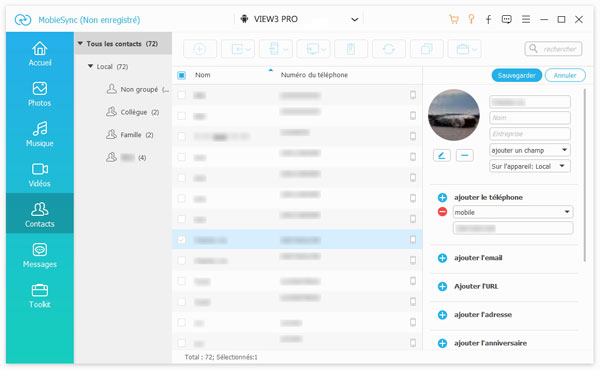The width and height of the screenshot is (600, 370).
Task: Remove the mobile phone entry with red minus
Action: [x=442, y=212]
